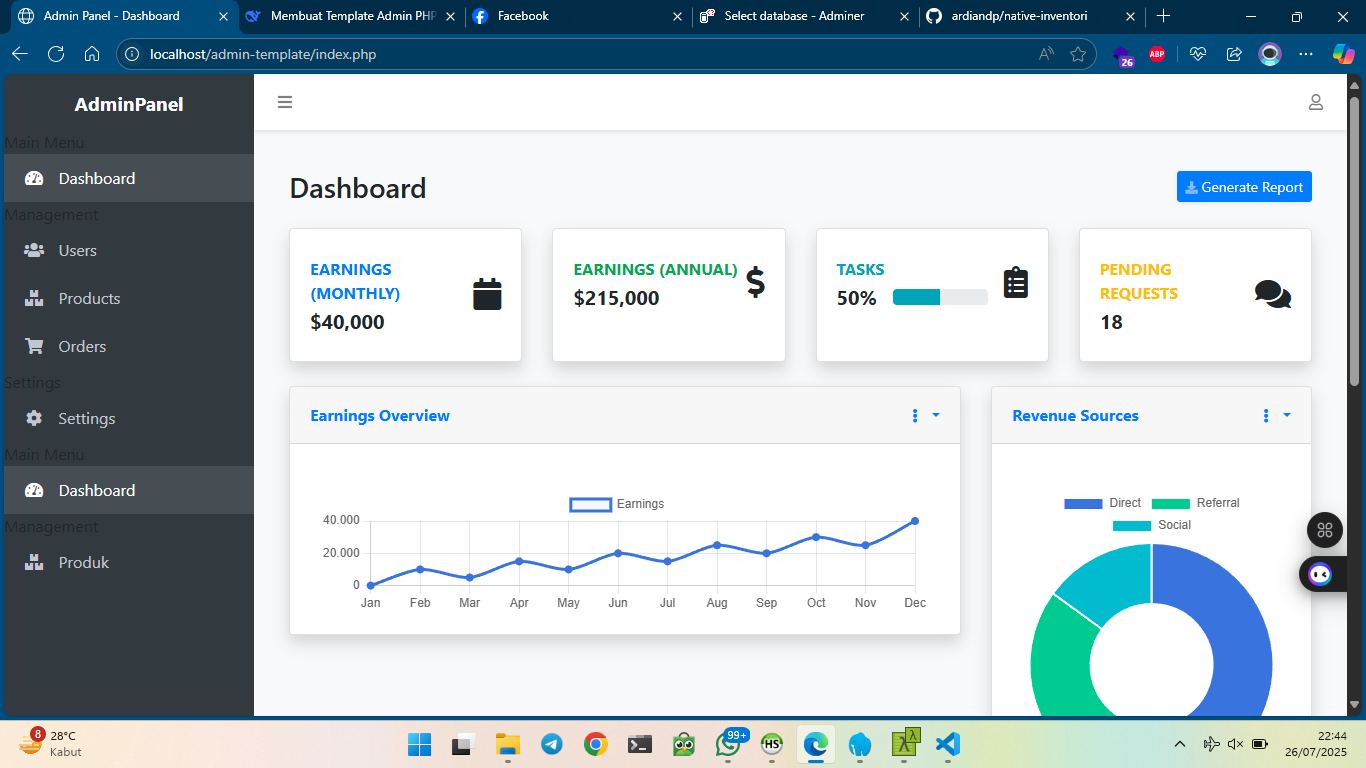Image resolution: width=1366 pixels, height=768 pixels.
Task: Open the Earnings Overview options dropdown
Action: click(925, 416)
